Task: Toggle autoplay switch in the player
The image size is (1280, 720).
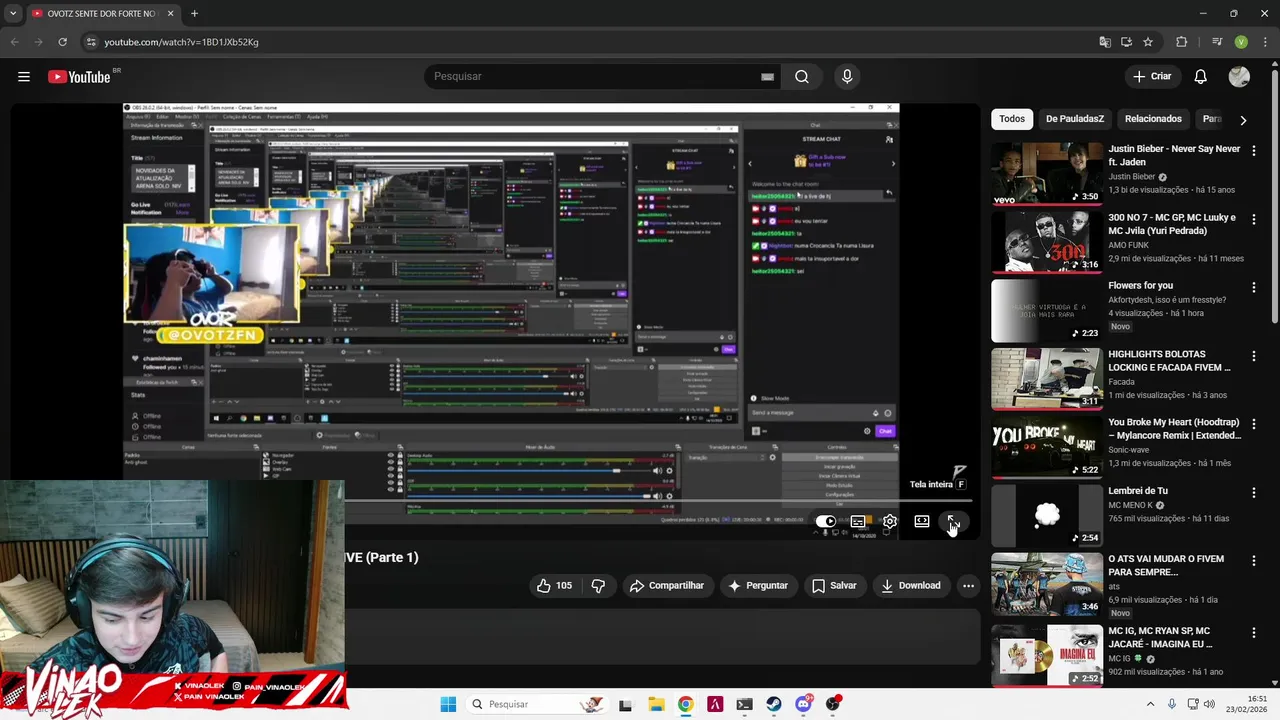Action: point(826,521)
